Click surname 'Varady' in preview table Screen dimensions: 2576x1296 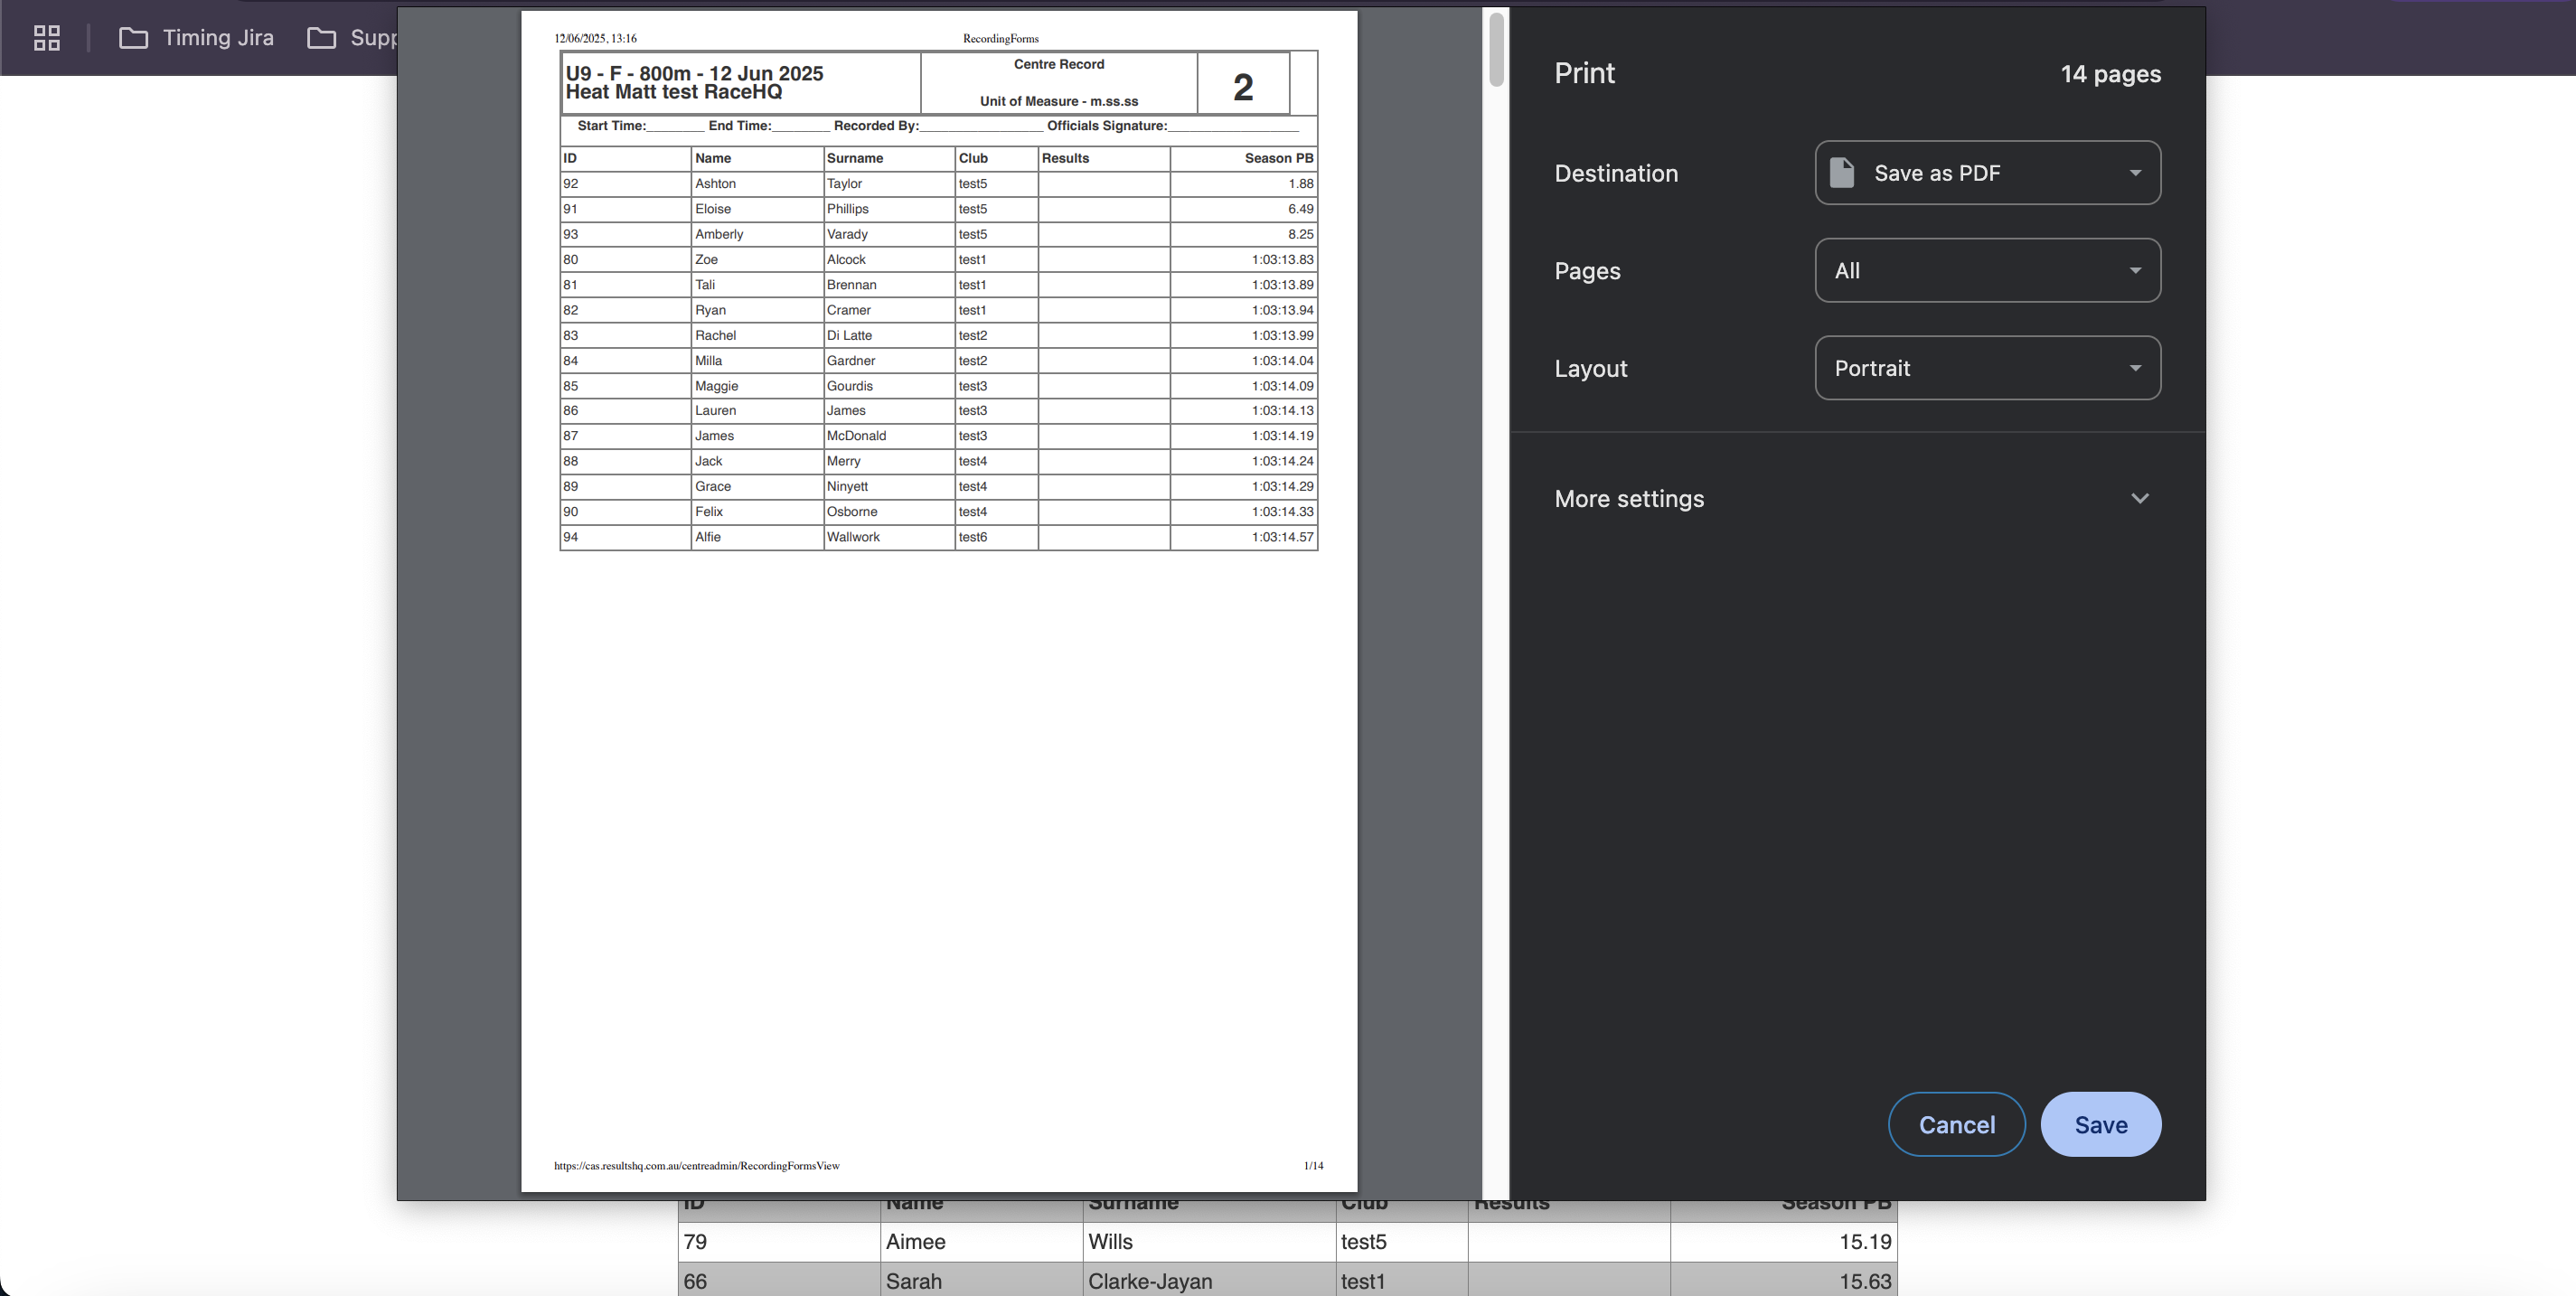tap(846, 234)
